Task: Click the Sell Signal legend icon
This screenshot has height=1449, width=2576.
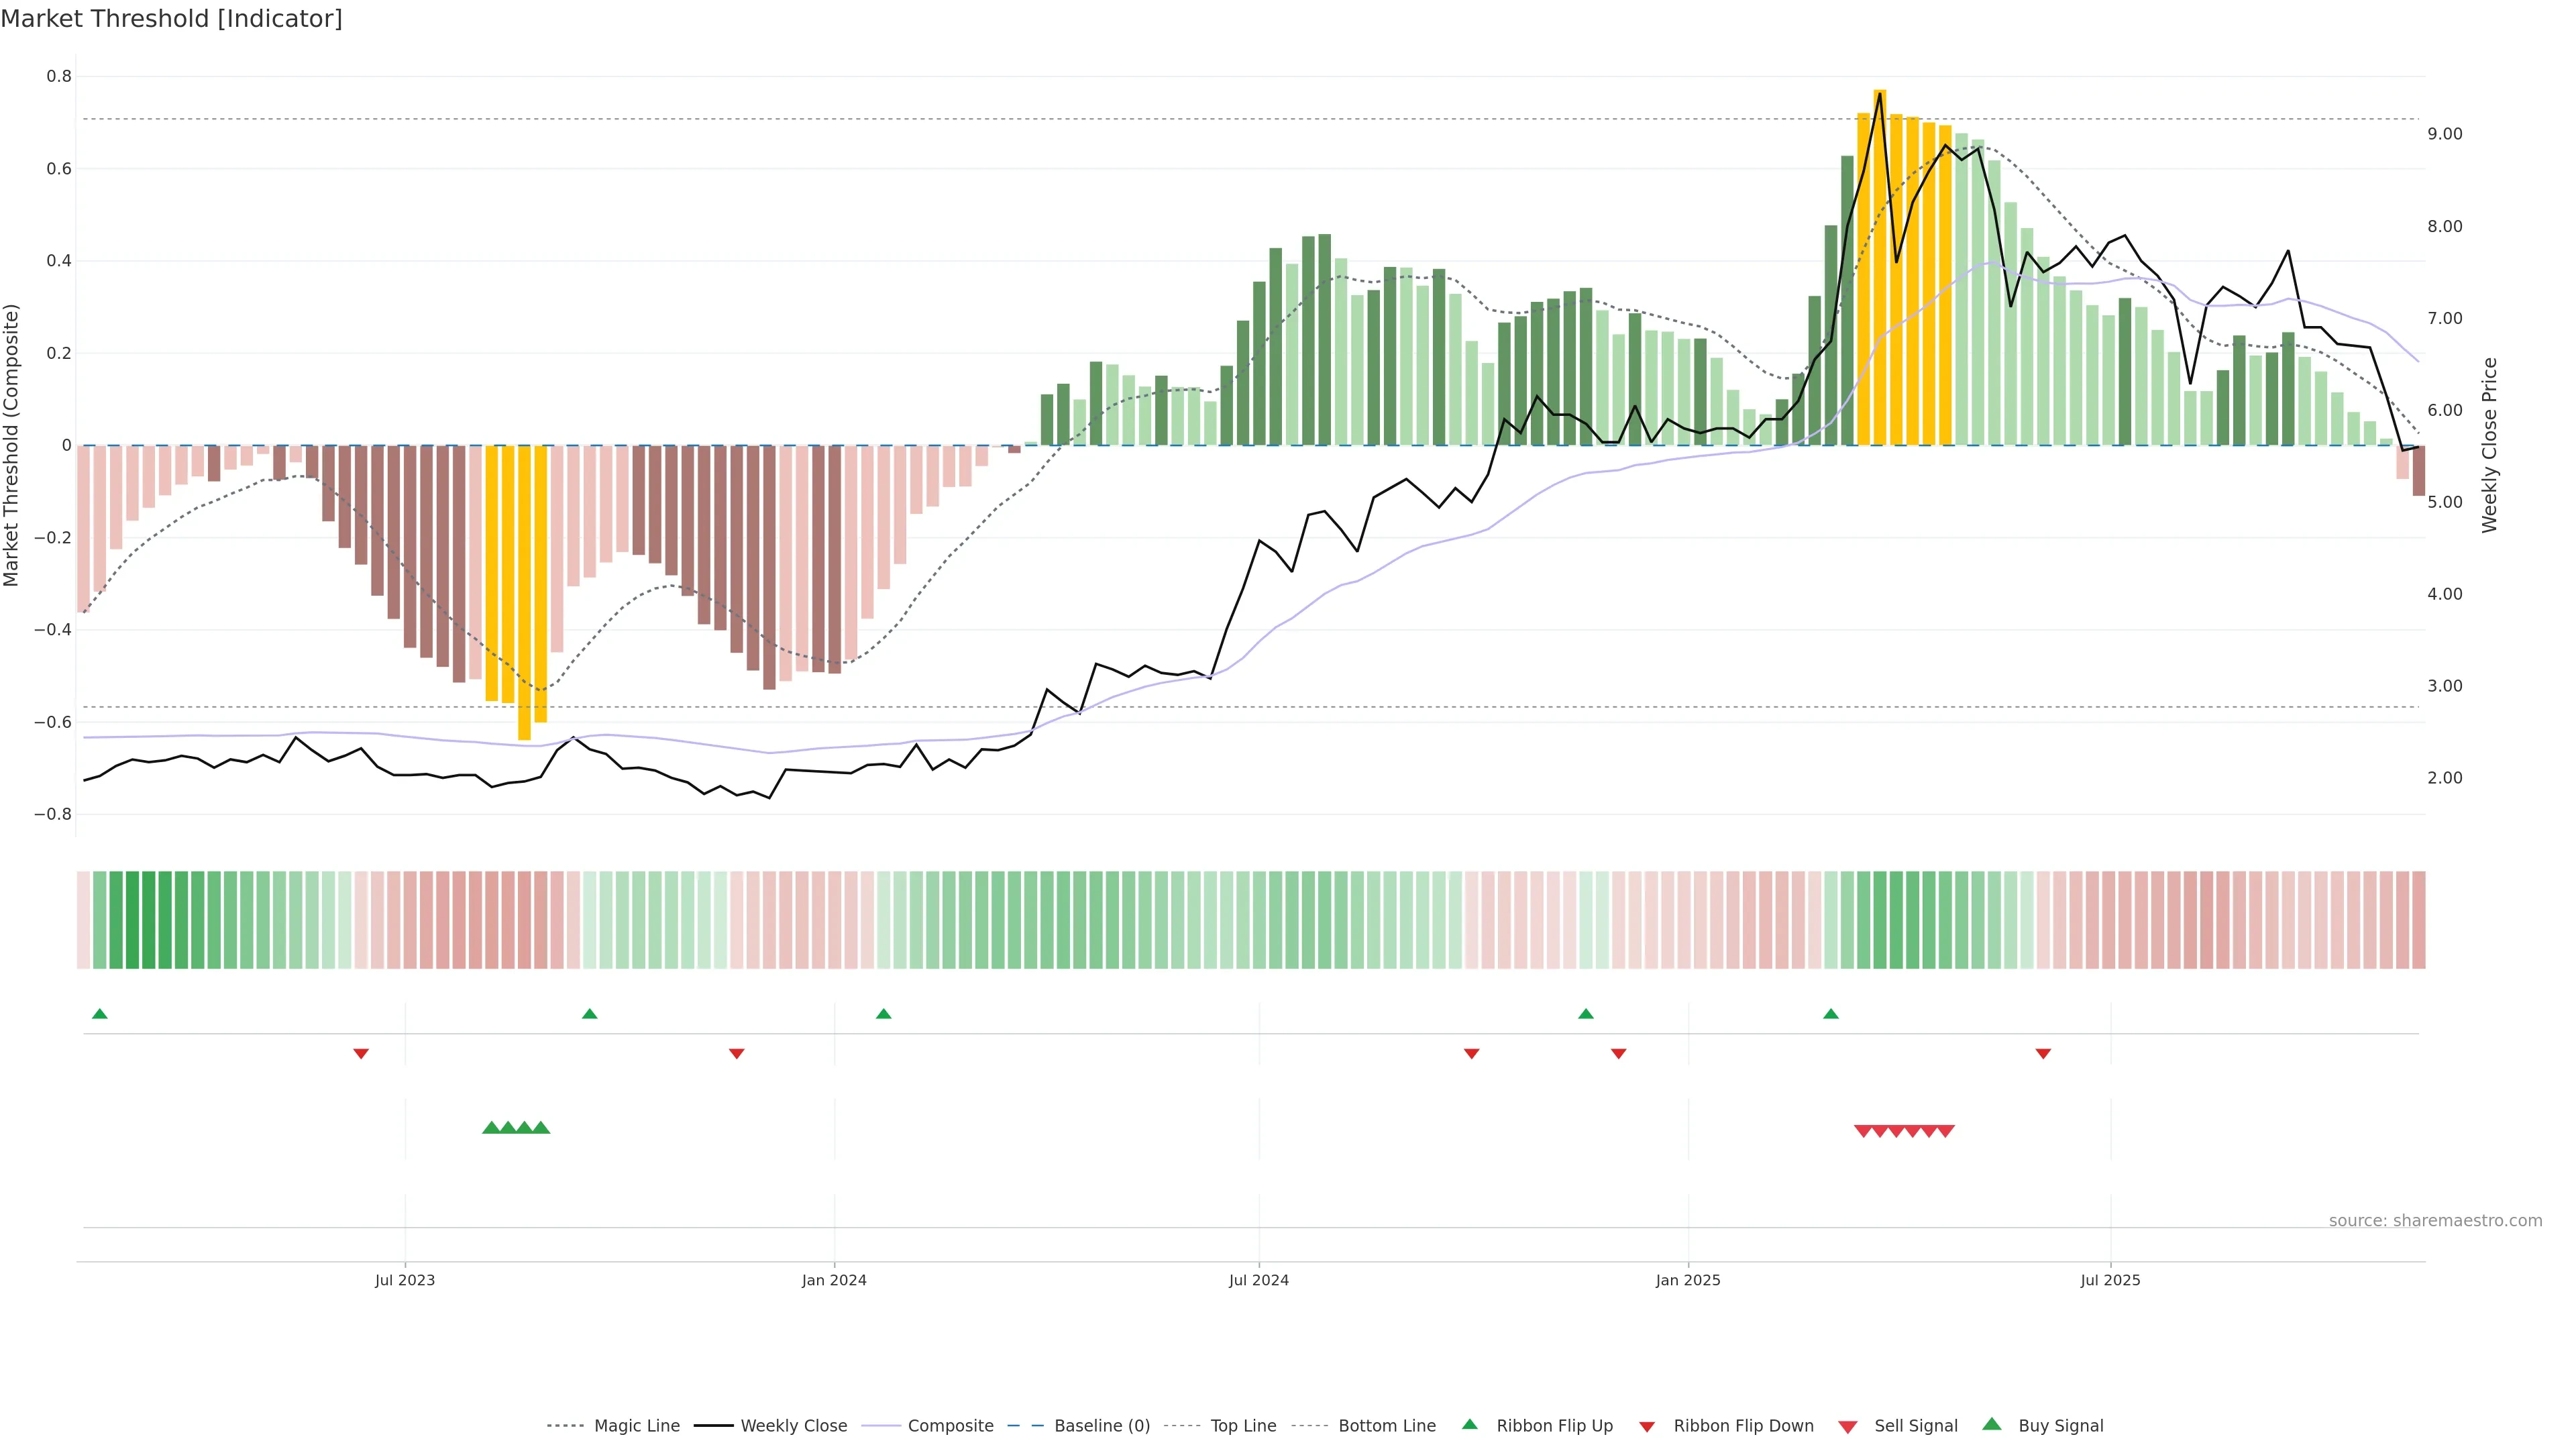Action: 1848,1427
